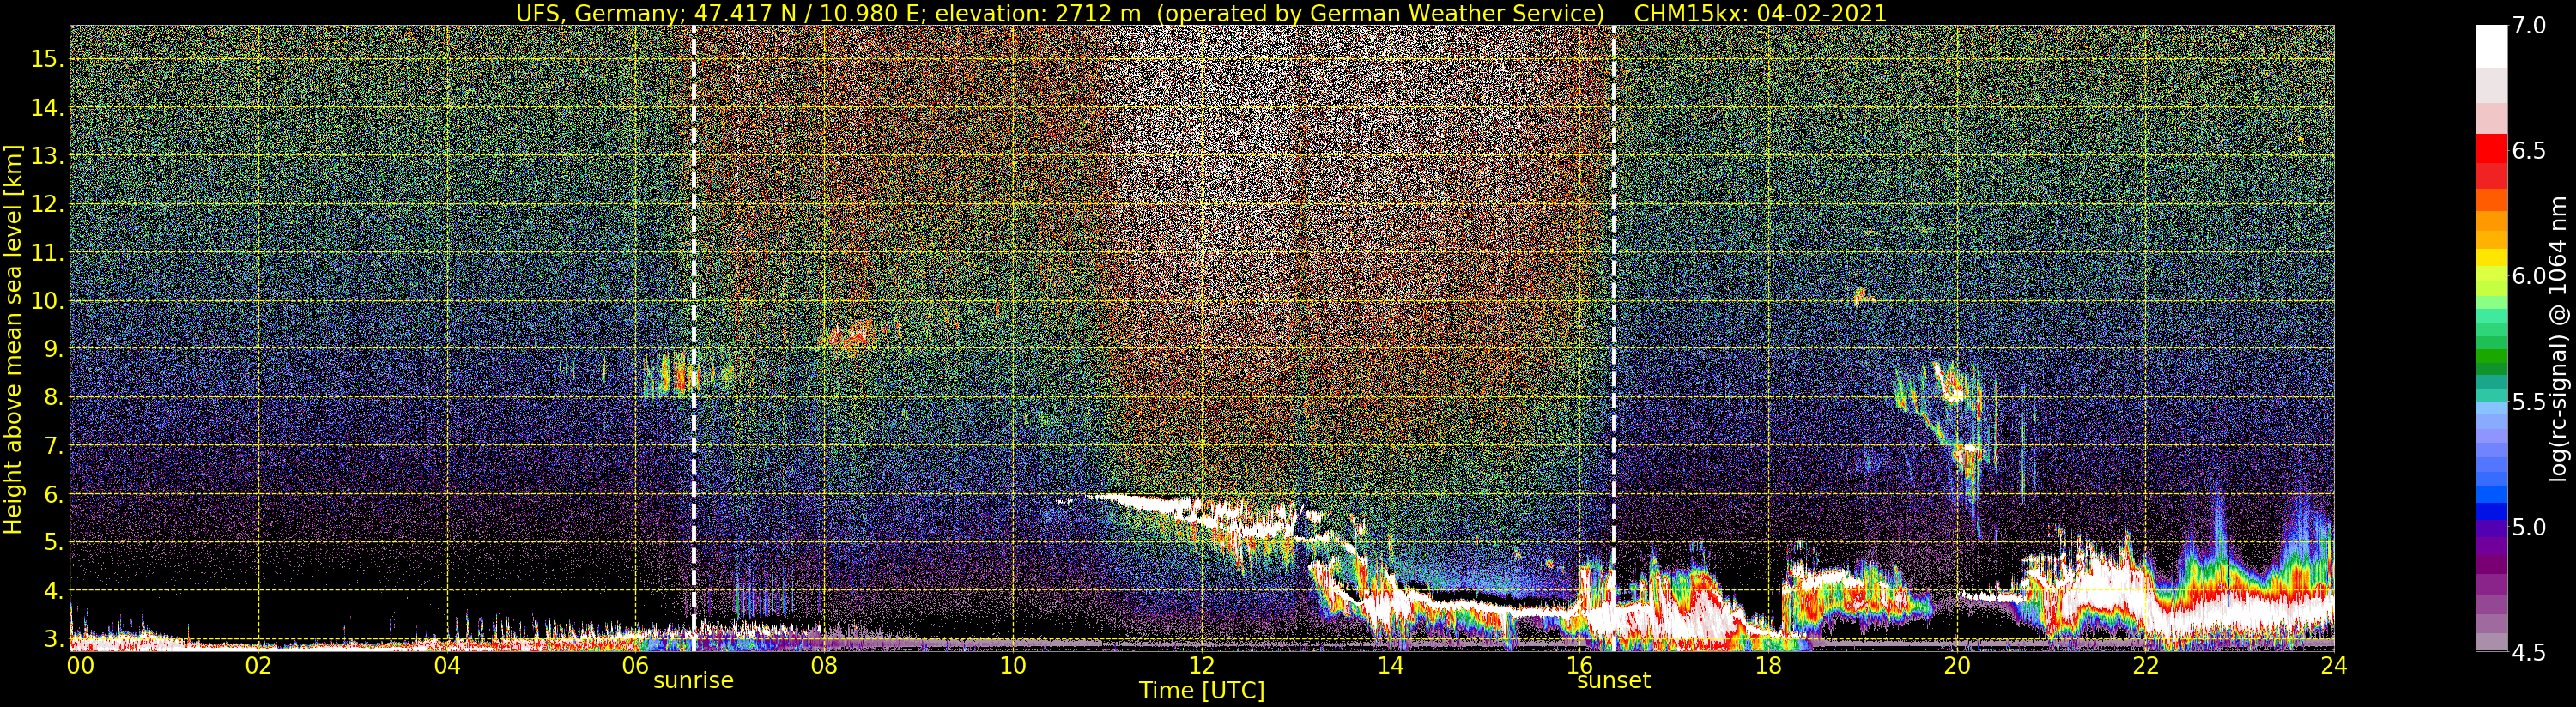Image resolution: width=2576 pixels, height=707 pixels.
Task: Click the '12.' height axis tick label
Action: coord(47,204)
